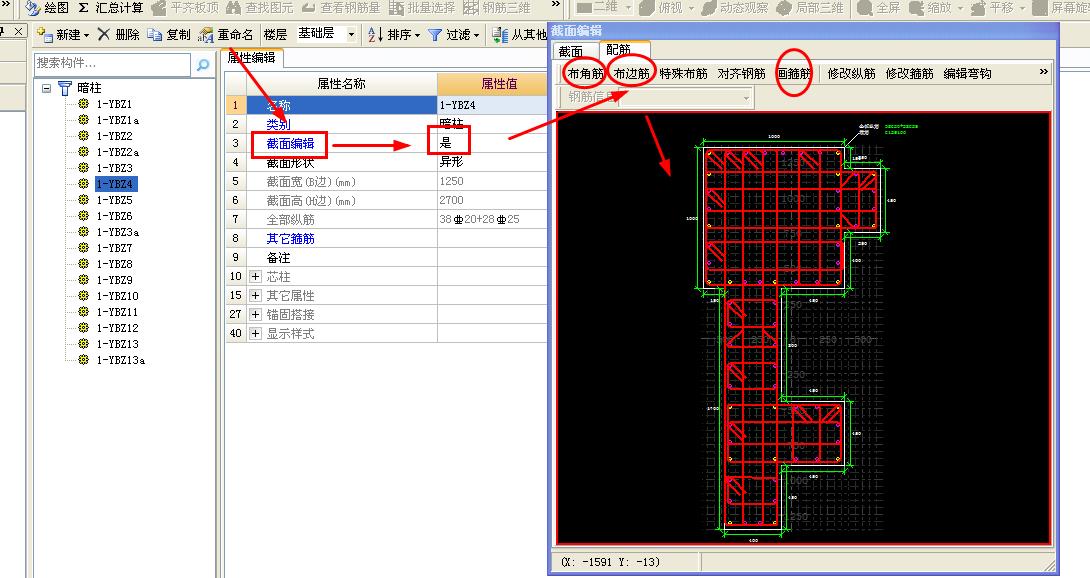Click the 特殊布筋 button
Image resolution: width=1090 pixels, height=578 pixels.
coord(683,73)
